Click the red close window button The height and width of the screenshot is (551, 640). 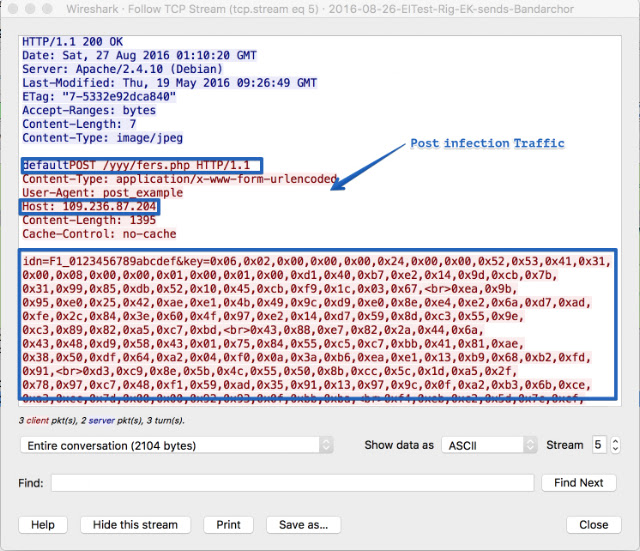click(x=13, y=9)
